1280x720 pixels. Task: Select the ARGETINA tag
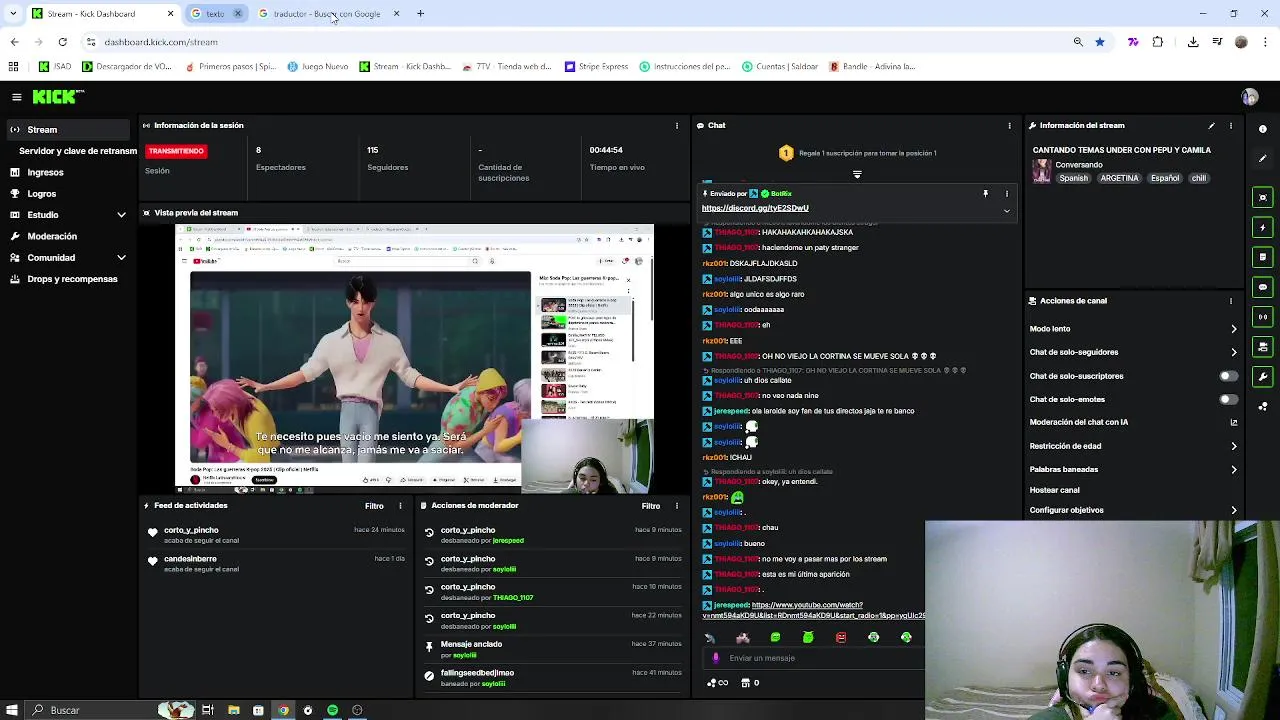coord(1119,178)
